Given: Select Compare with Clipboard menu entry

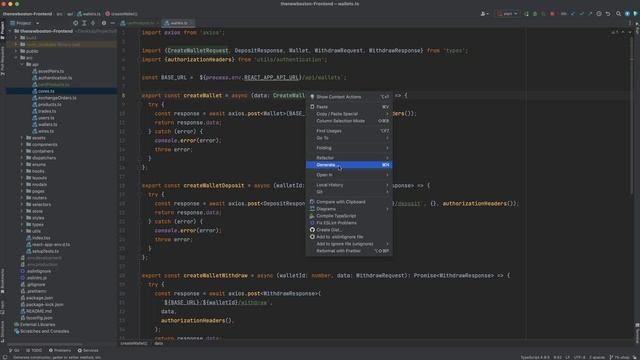Looking at the screenshot, I should pyautogui.click(x=349, y=202).
